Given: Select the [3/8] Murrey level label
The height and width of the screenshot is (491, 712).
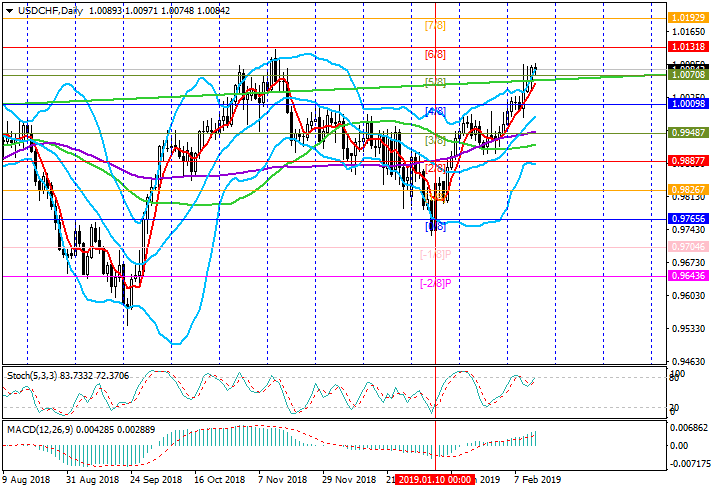Looking at the screenshot, I should (x=435, y=140).
